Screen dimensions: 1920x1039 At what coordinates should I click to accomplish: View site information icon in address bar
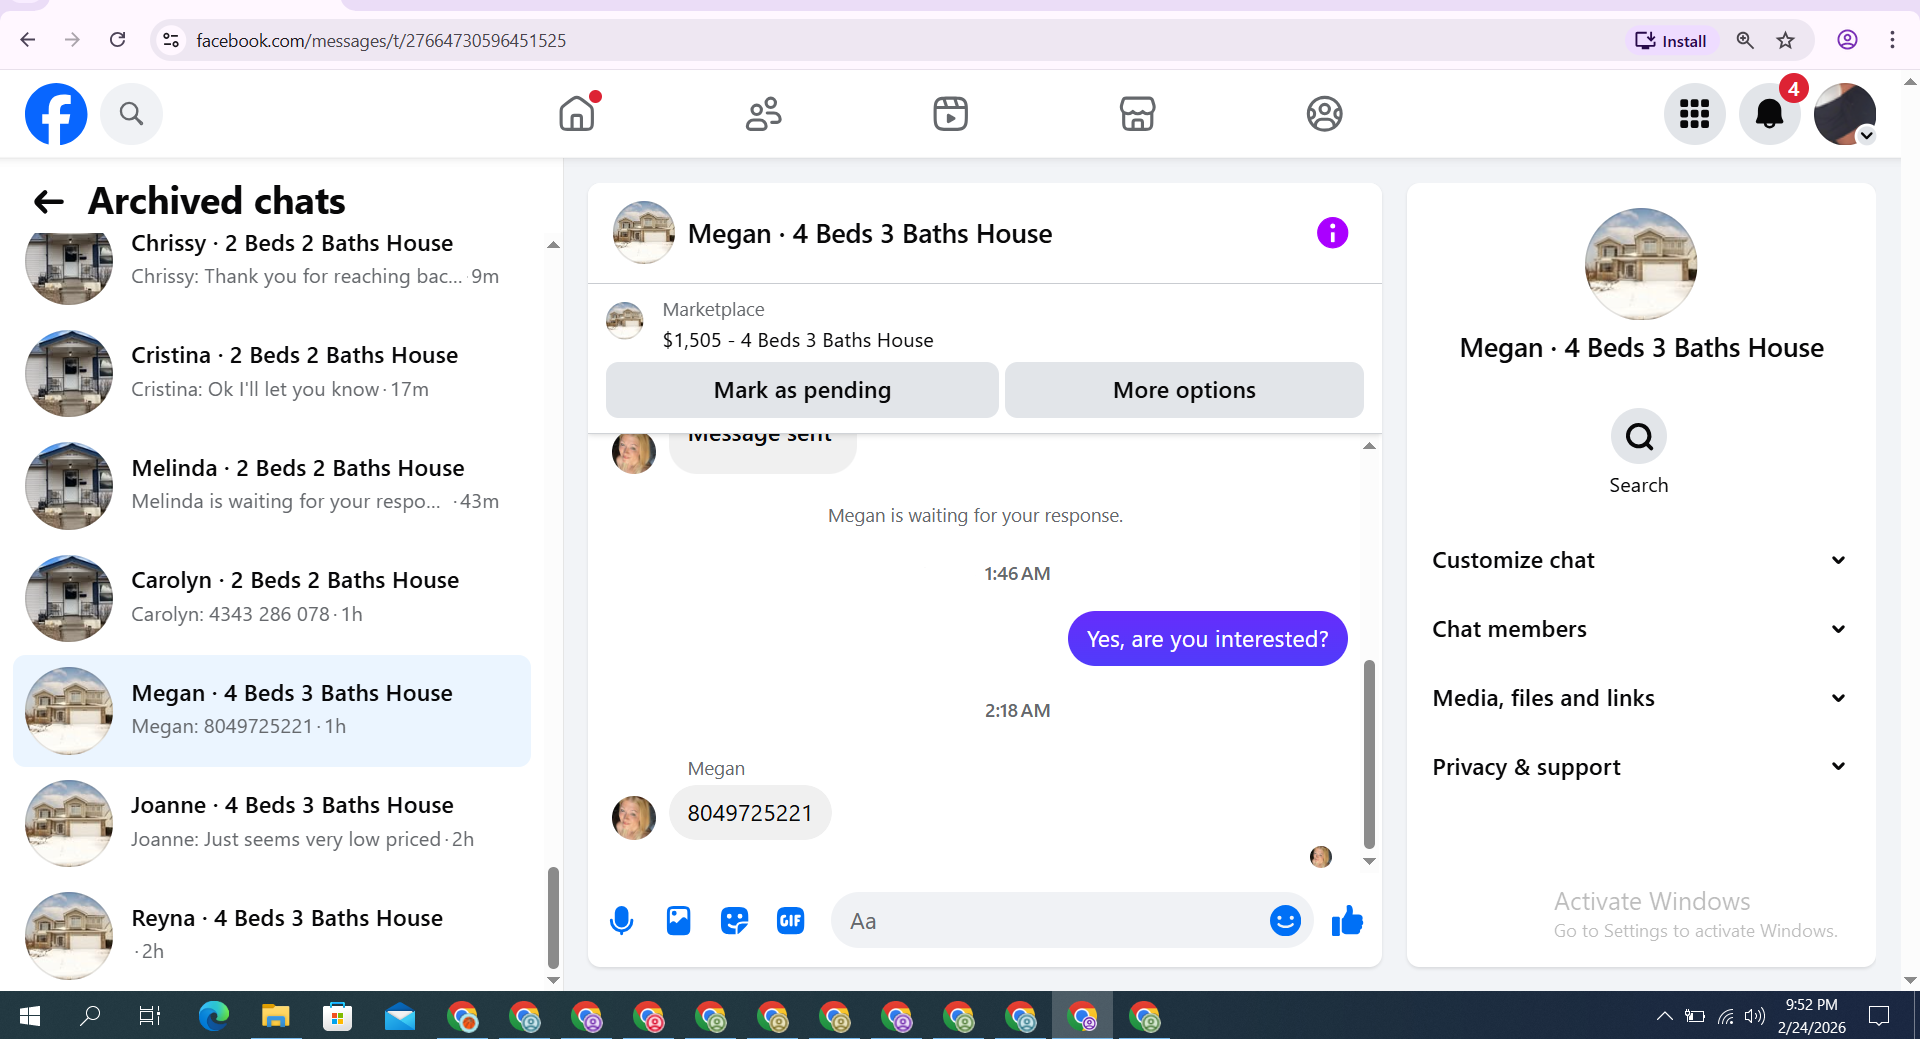coord(171,40)
